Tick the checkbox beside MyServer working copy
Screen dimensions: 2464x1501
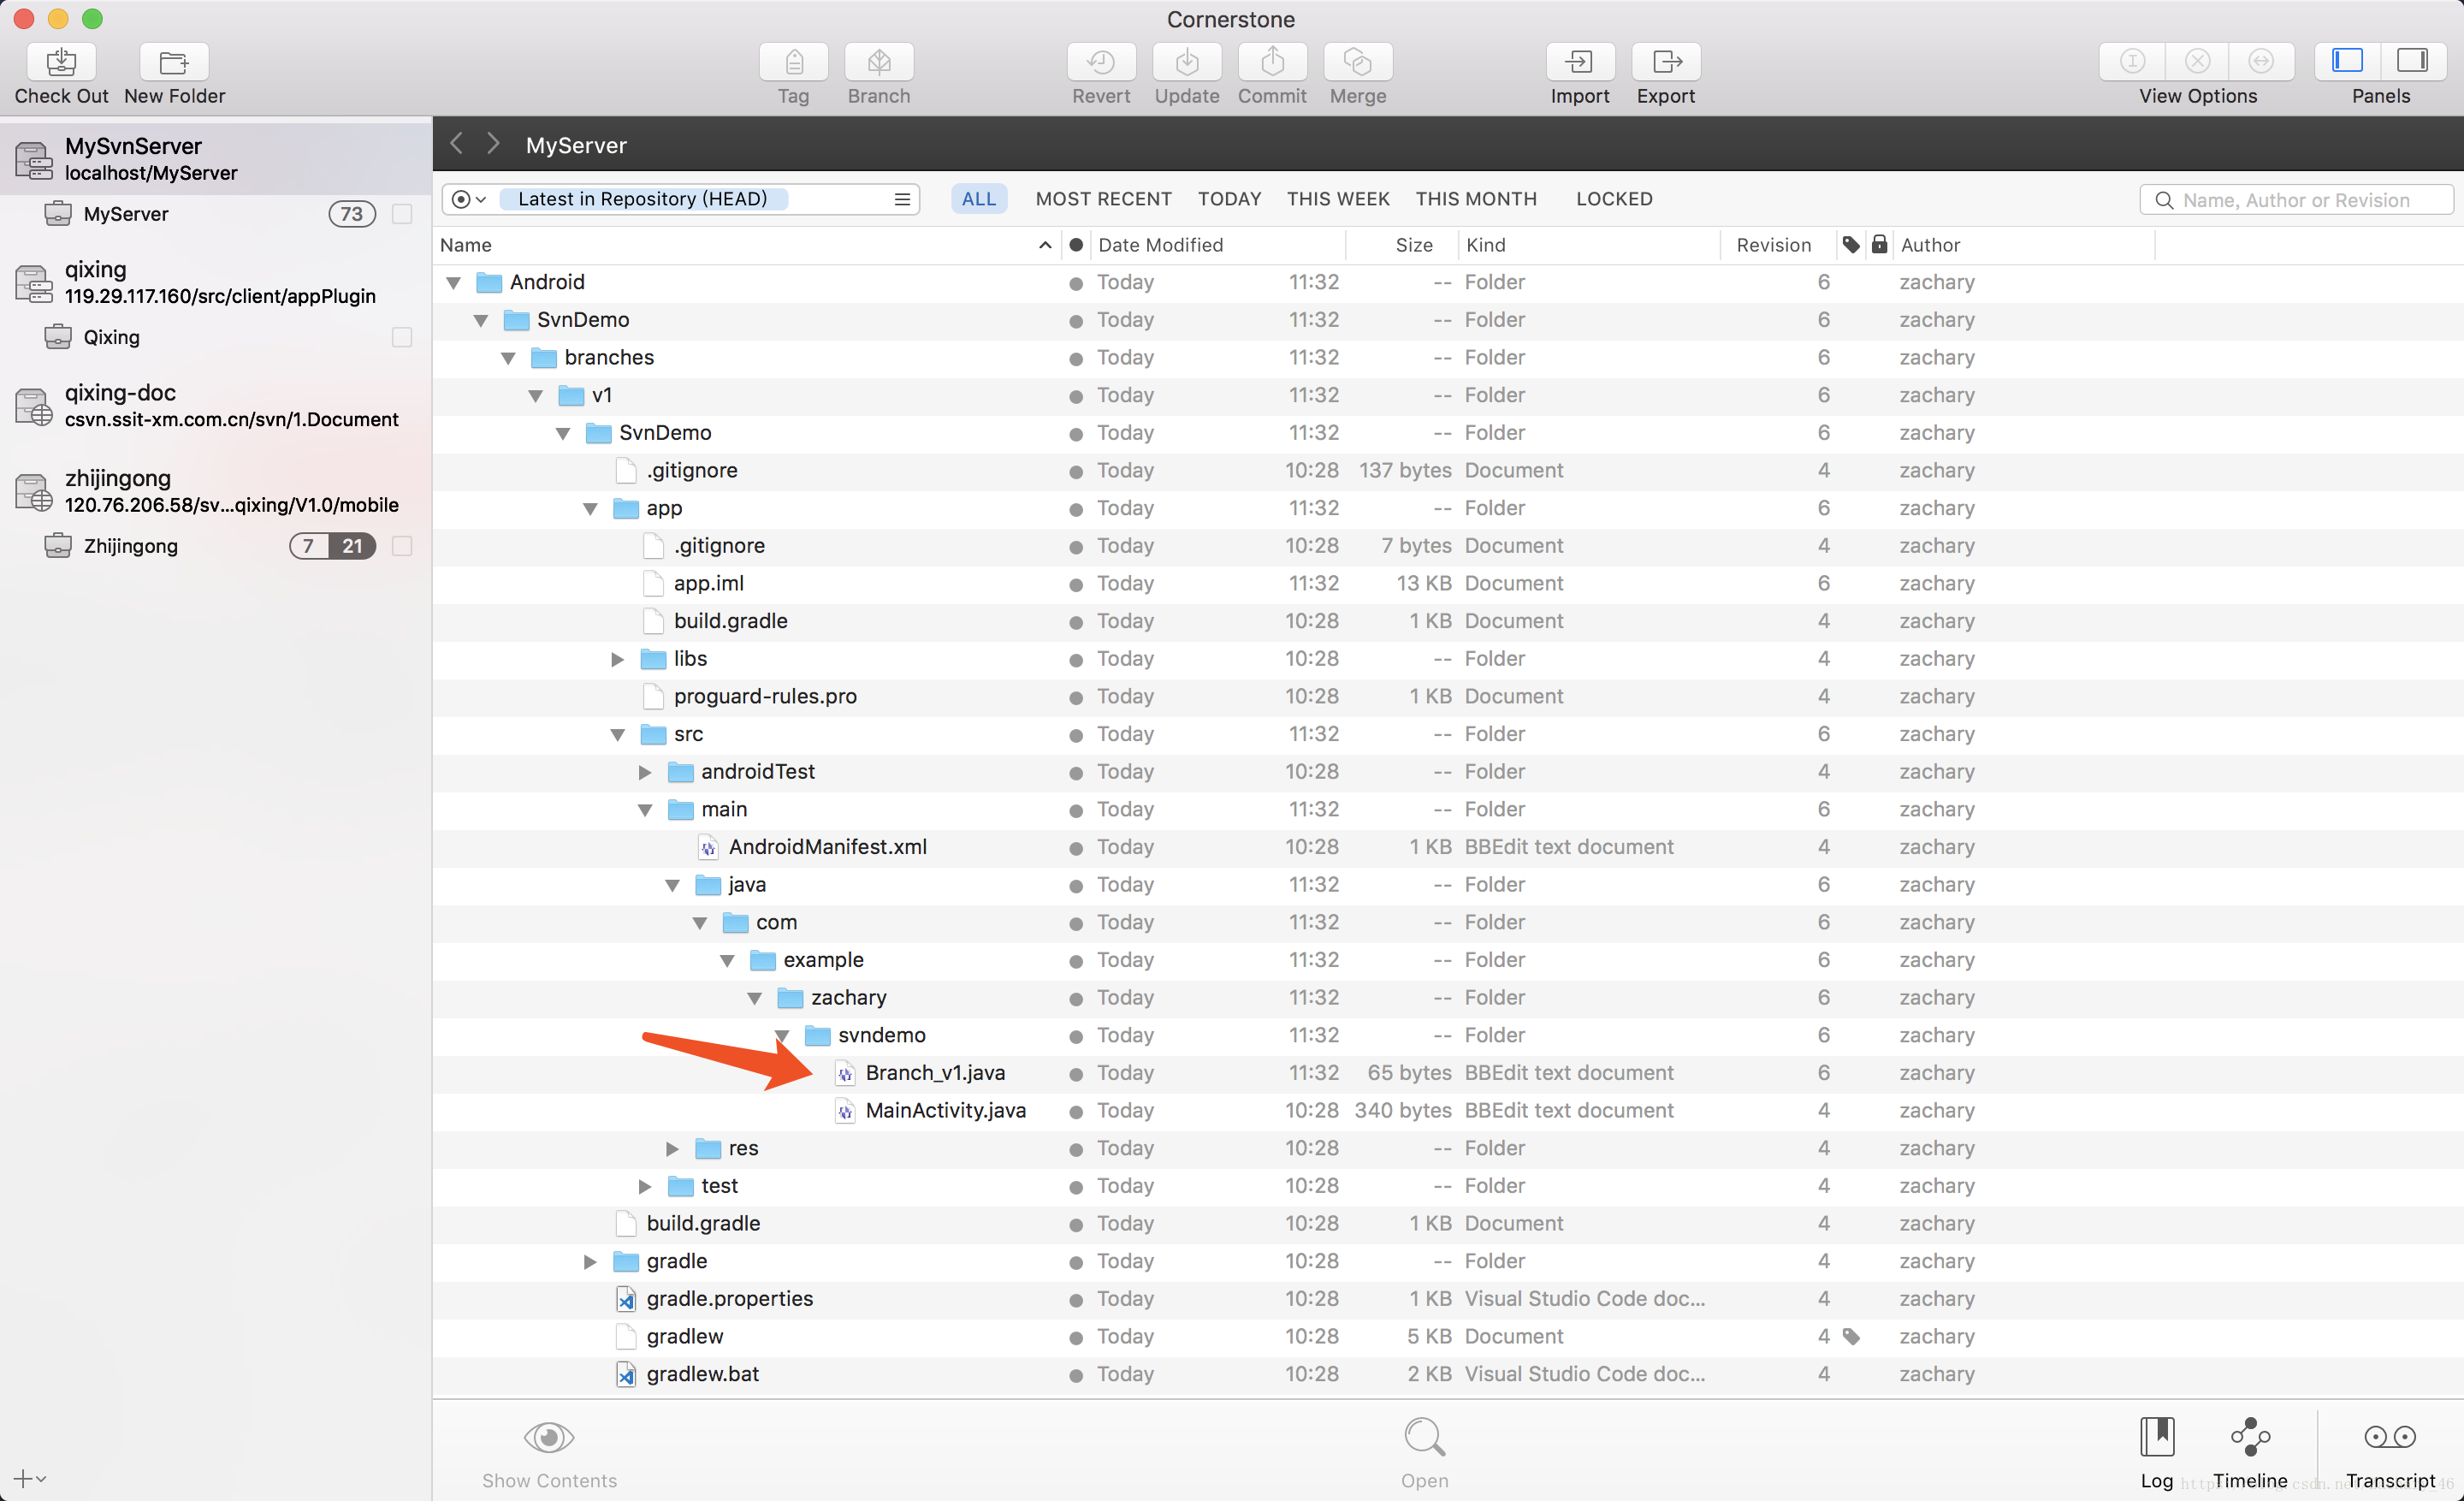(x=402, y=214)
